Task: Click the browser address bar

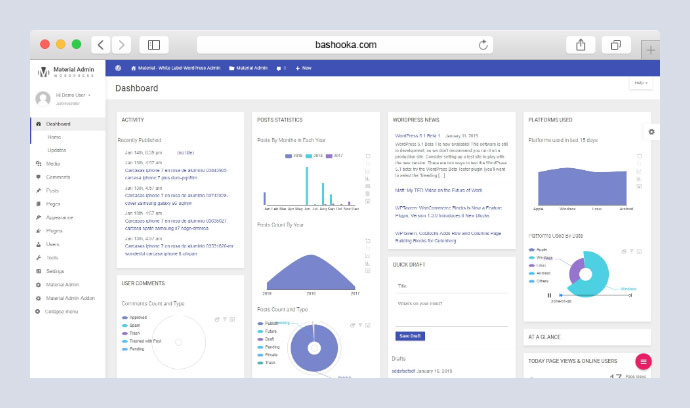Action: pyautogui.click(x=345, y=45)
